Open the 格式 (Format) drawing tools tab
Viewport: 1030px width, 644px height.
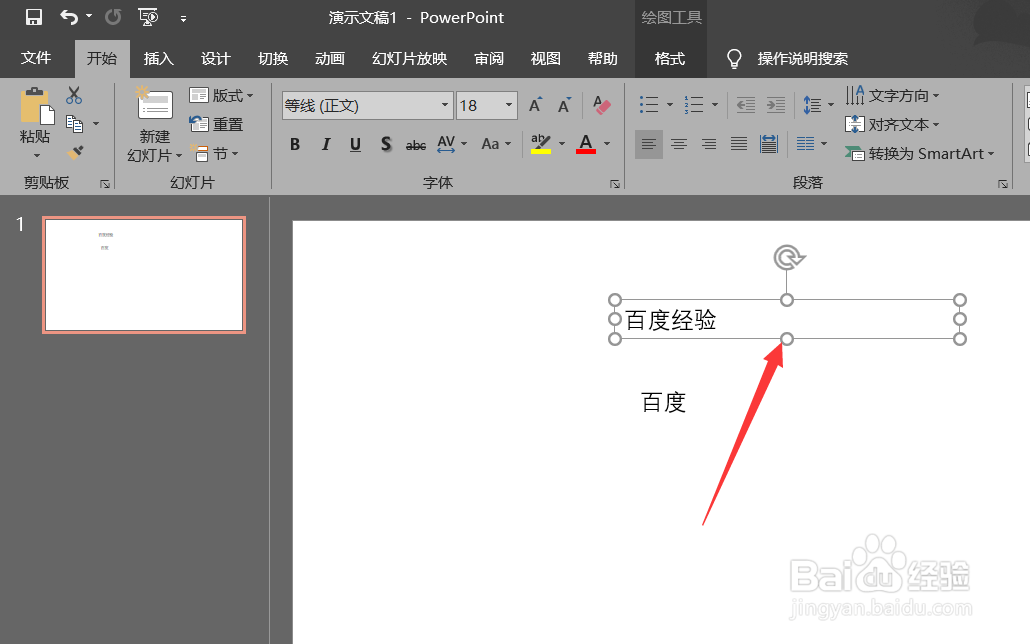pos(670,58)
